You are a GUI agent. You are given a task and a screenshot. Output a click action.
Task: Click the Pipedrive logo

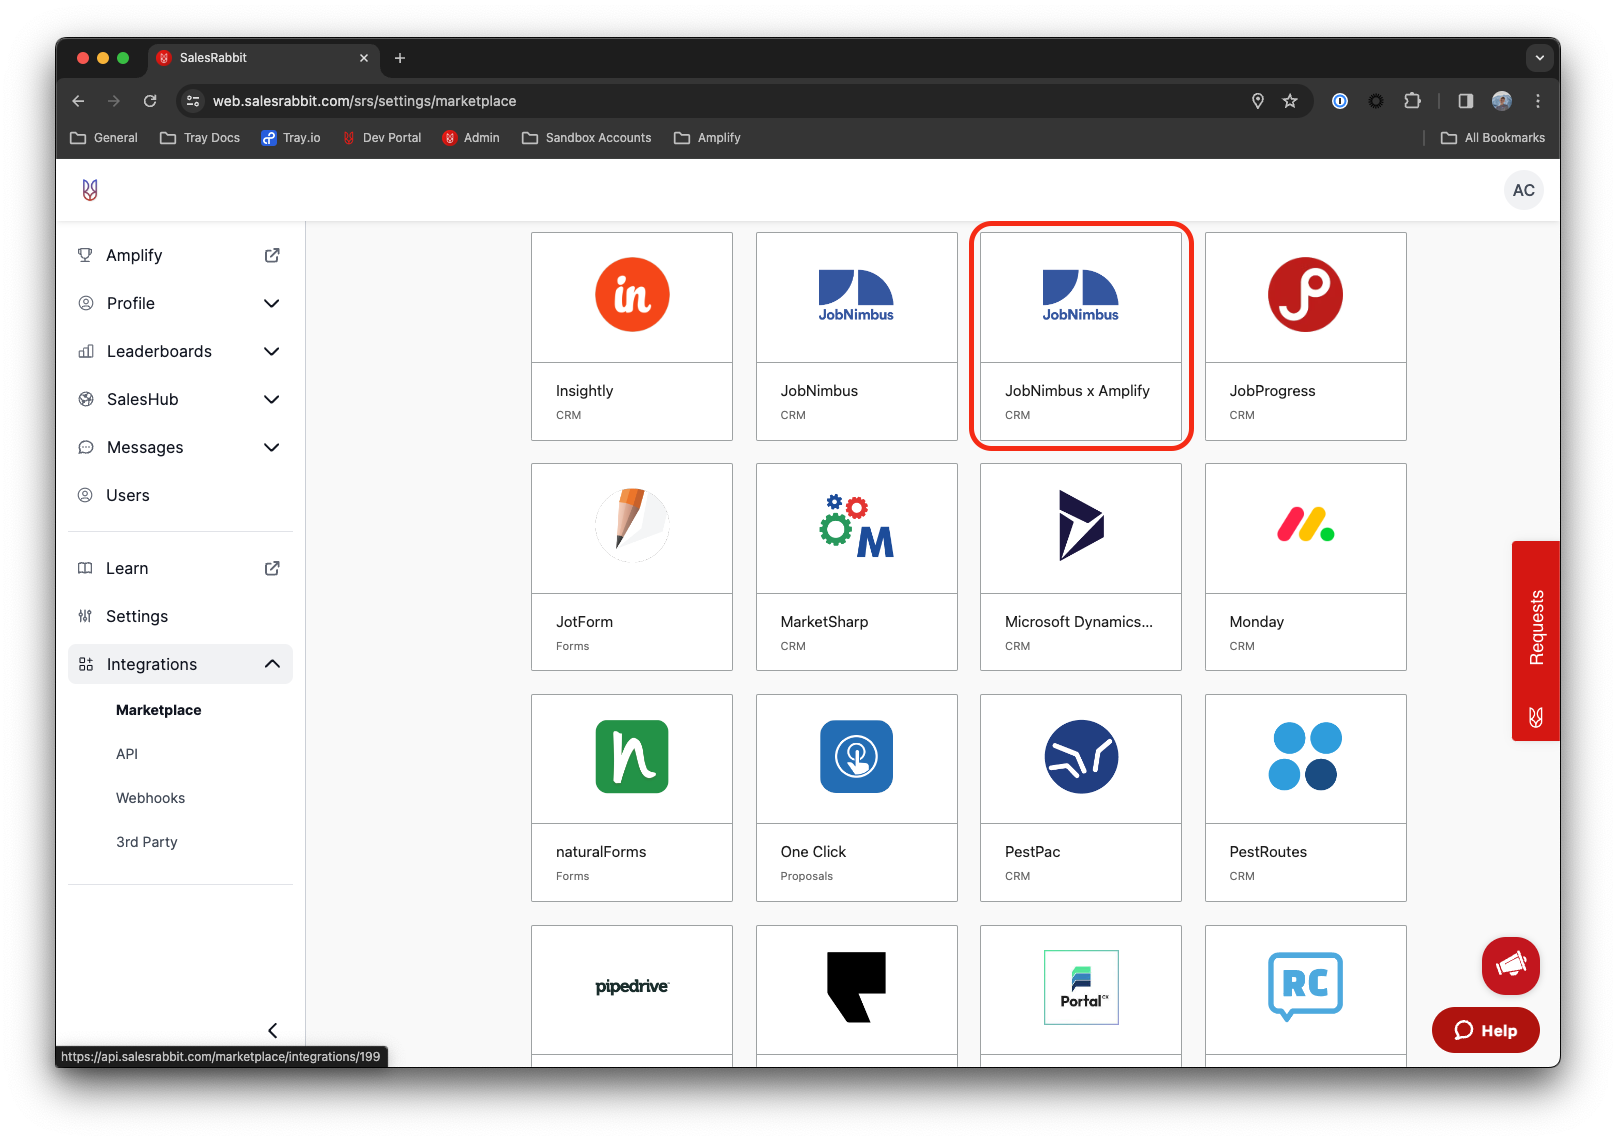coord(632,987)
